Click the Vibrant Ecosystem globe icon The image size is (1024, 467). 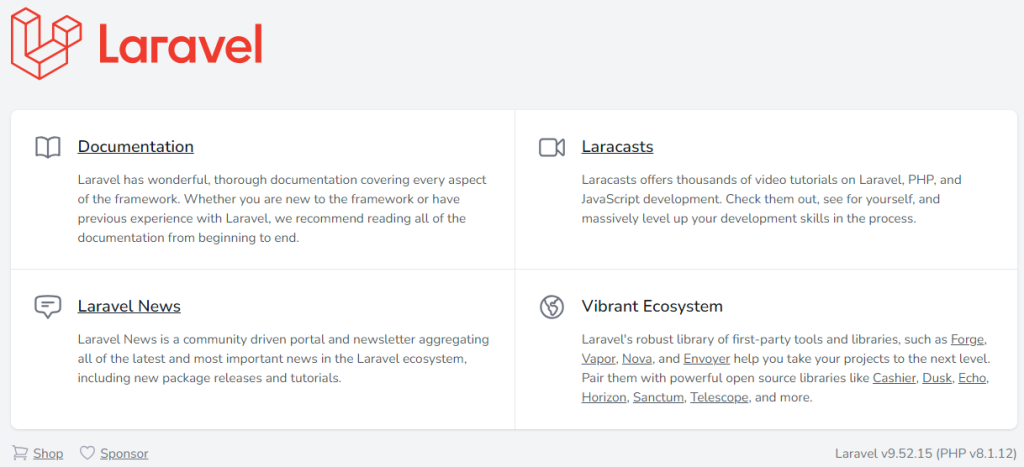(x=552, y=306)
